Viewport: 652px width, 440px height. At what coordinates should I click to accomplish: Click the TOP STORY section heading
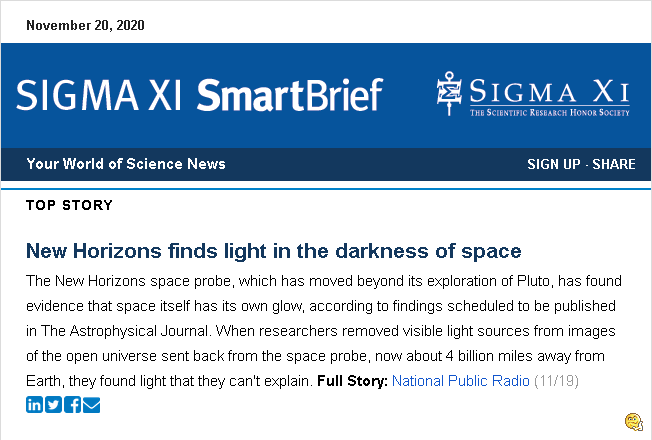tap(69, 206)
